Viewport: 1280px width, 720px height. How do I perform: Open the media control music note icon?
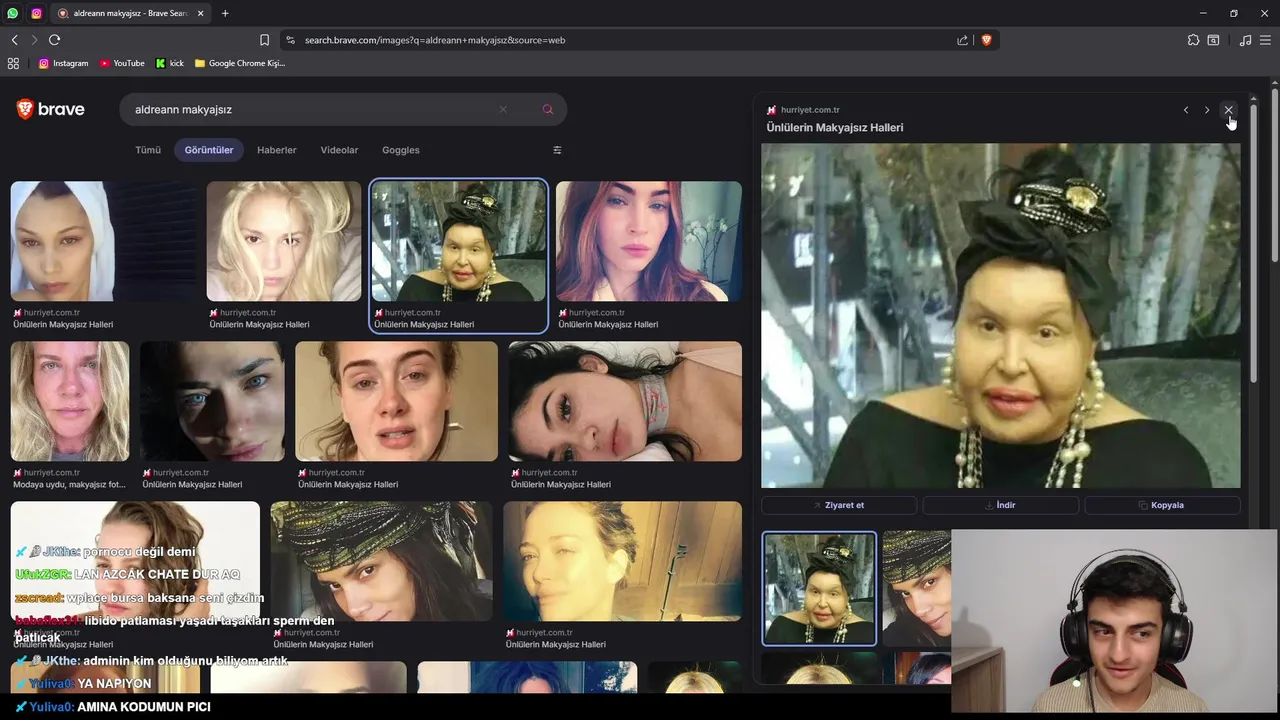tap(1245, 40)
